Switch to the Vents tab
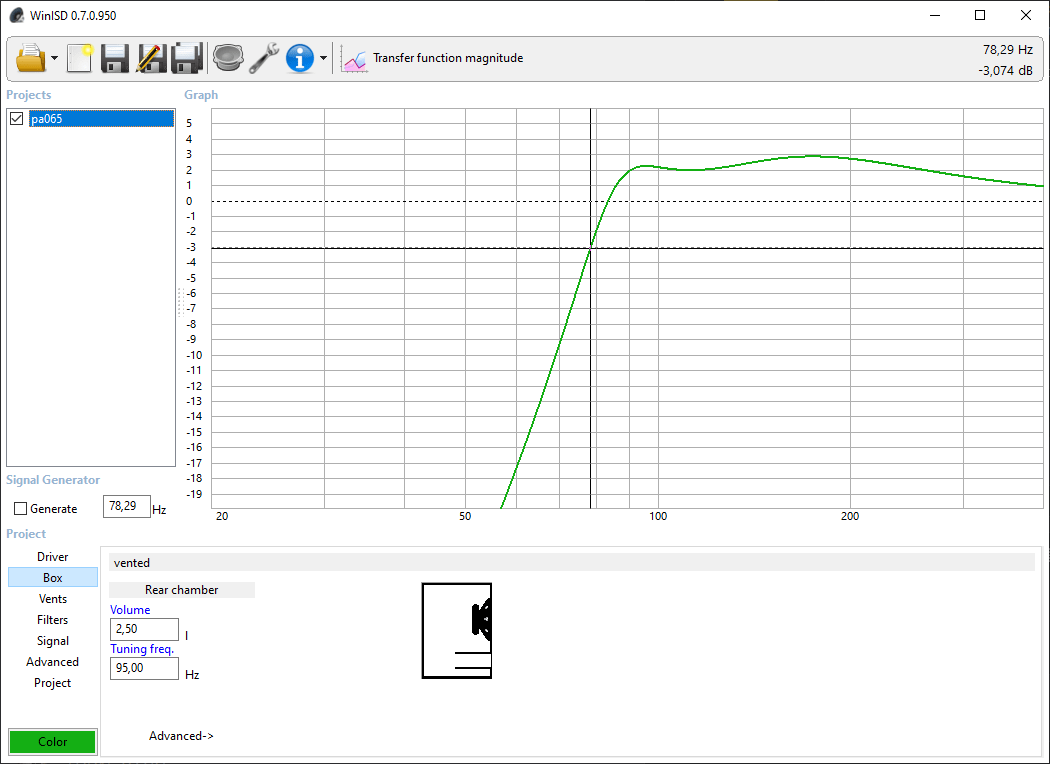Viewport: 1050px width, 764px height. tap(52, 599)
